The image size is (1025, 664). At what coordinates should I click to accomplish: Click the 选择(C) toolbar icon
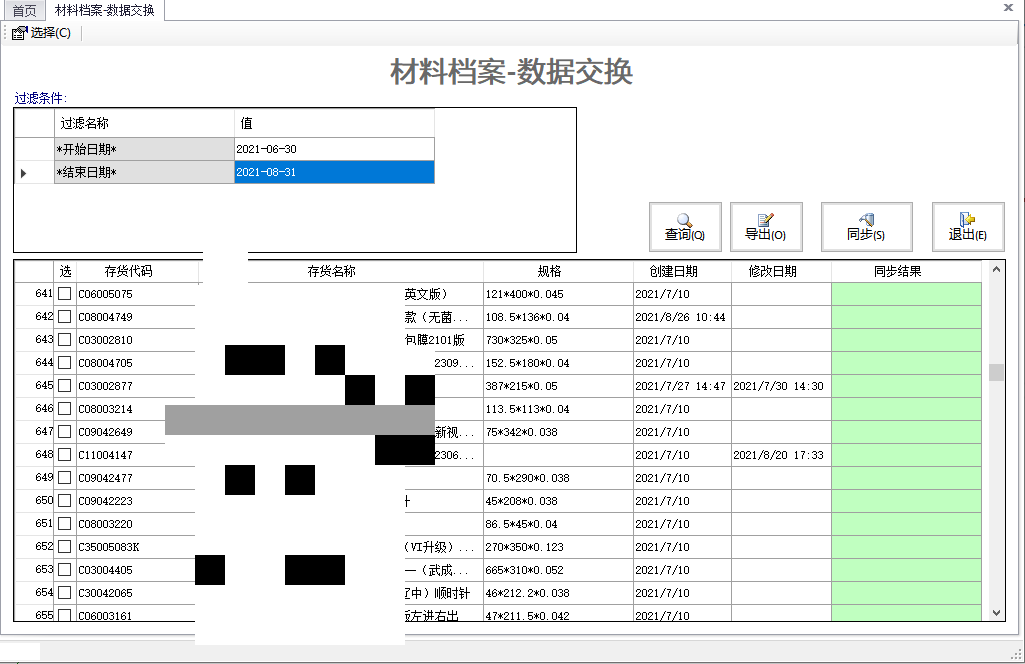tap(19, 33)
